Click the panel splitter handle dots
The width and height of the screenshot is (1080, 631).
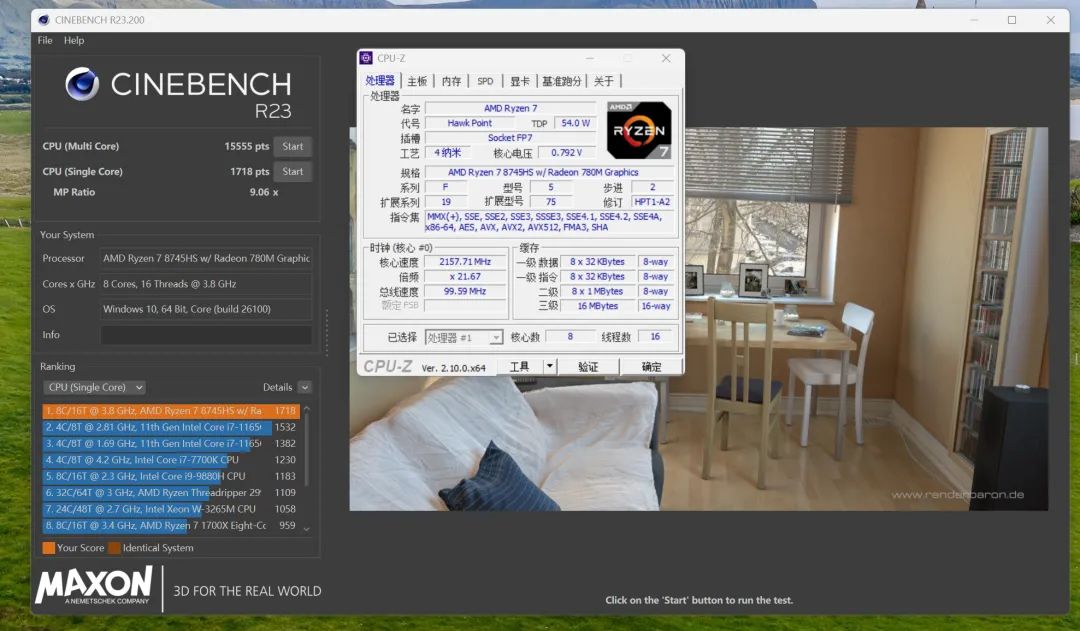(x=326, y=332)
